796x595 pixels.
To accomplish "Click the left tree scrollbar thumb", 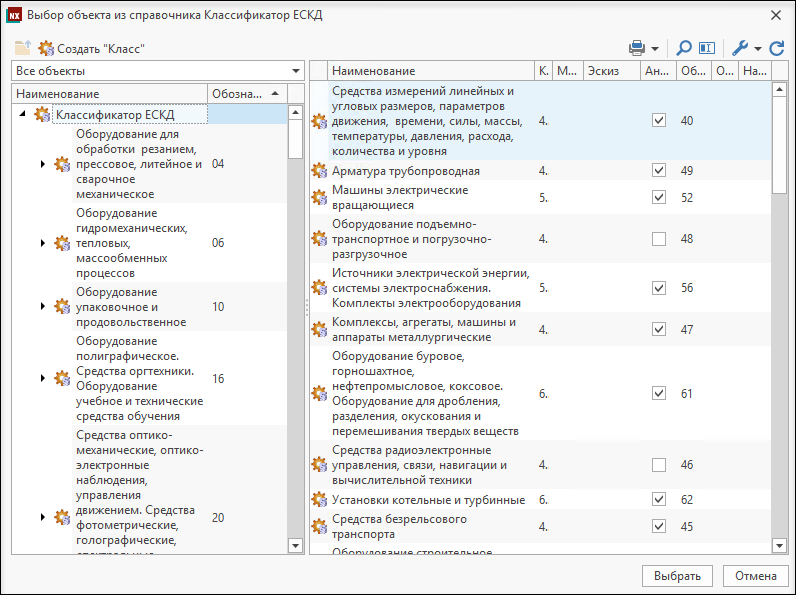I will pyautogui.click(x=295, y=139).
